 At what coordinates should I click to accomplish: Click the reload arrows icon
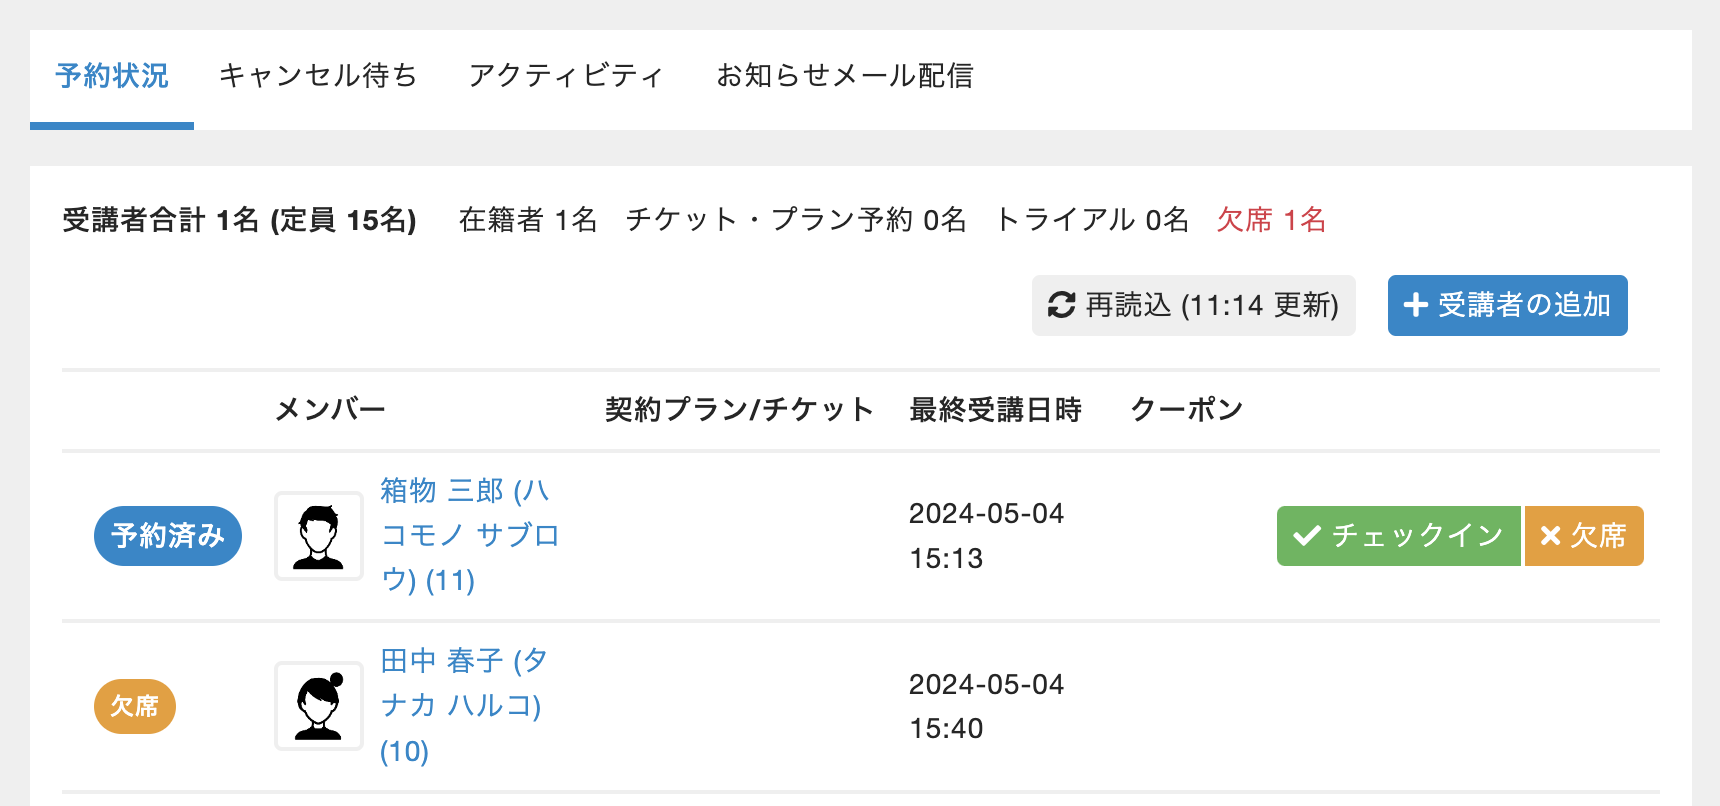(1061, 305)
